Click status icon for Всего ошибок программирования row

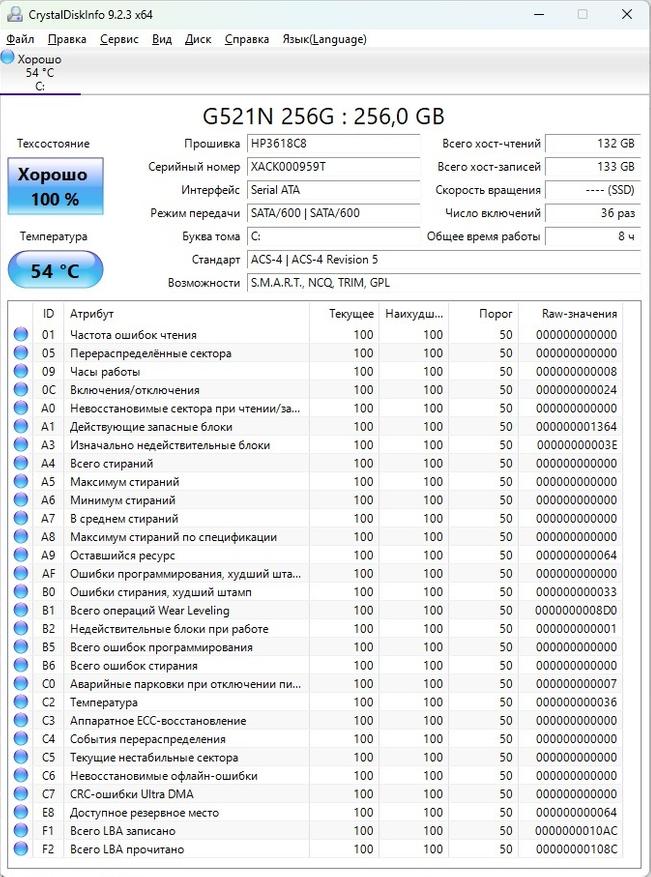coord(21,647)
